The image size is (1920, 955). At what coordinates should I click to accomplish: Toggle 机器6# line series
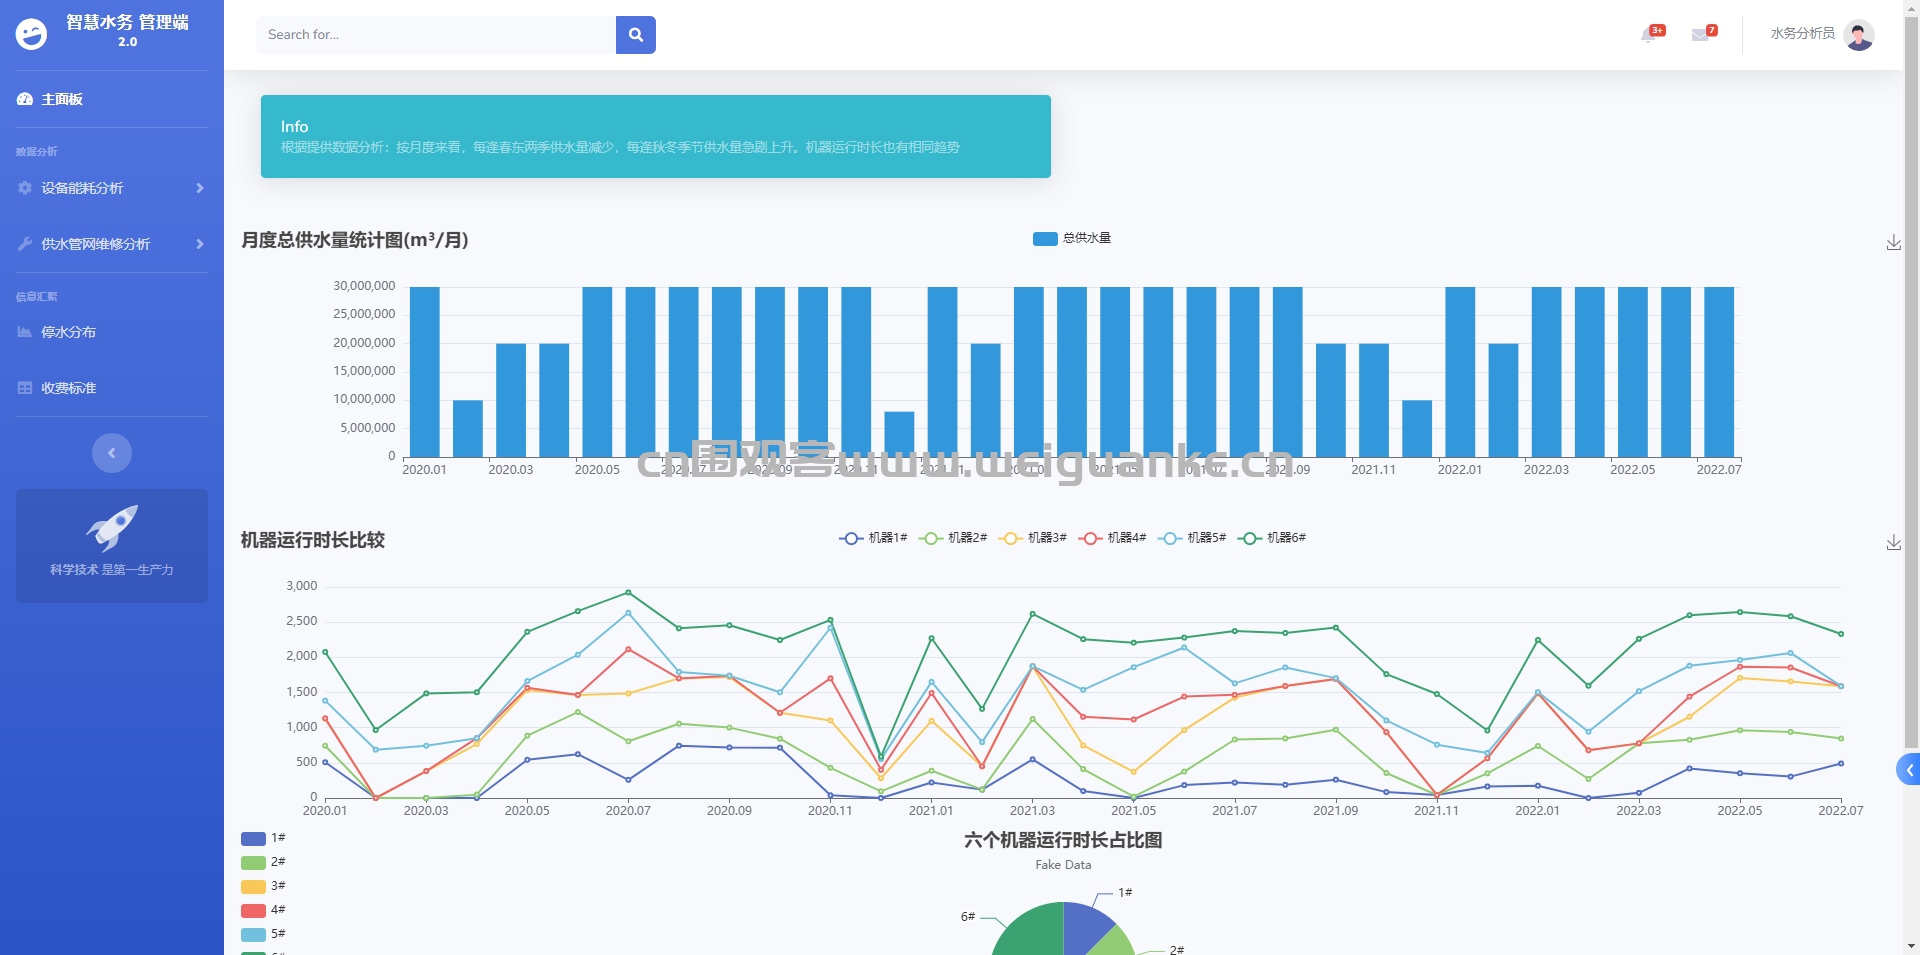(x=1272, y=538)
